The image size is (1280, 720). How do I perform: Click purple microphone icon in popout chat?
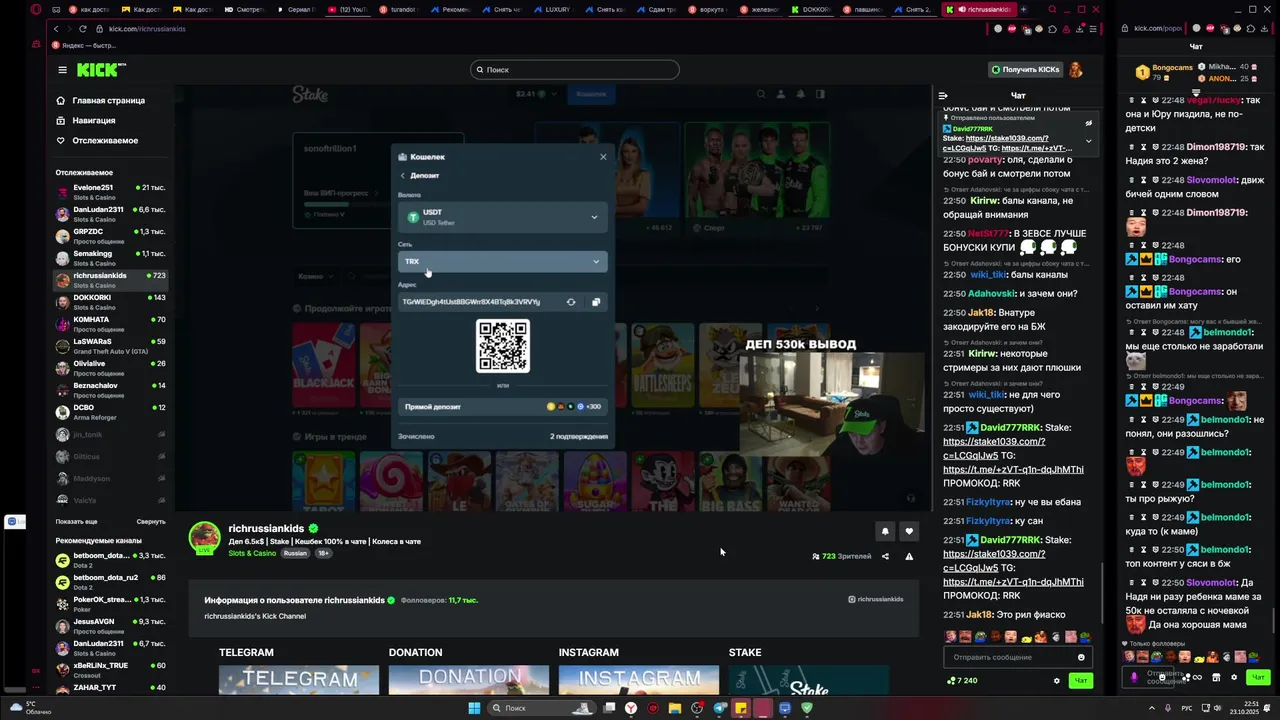[1134, 677]
